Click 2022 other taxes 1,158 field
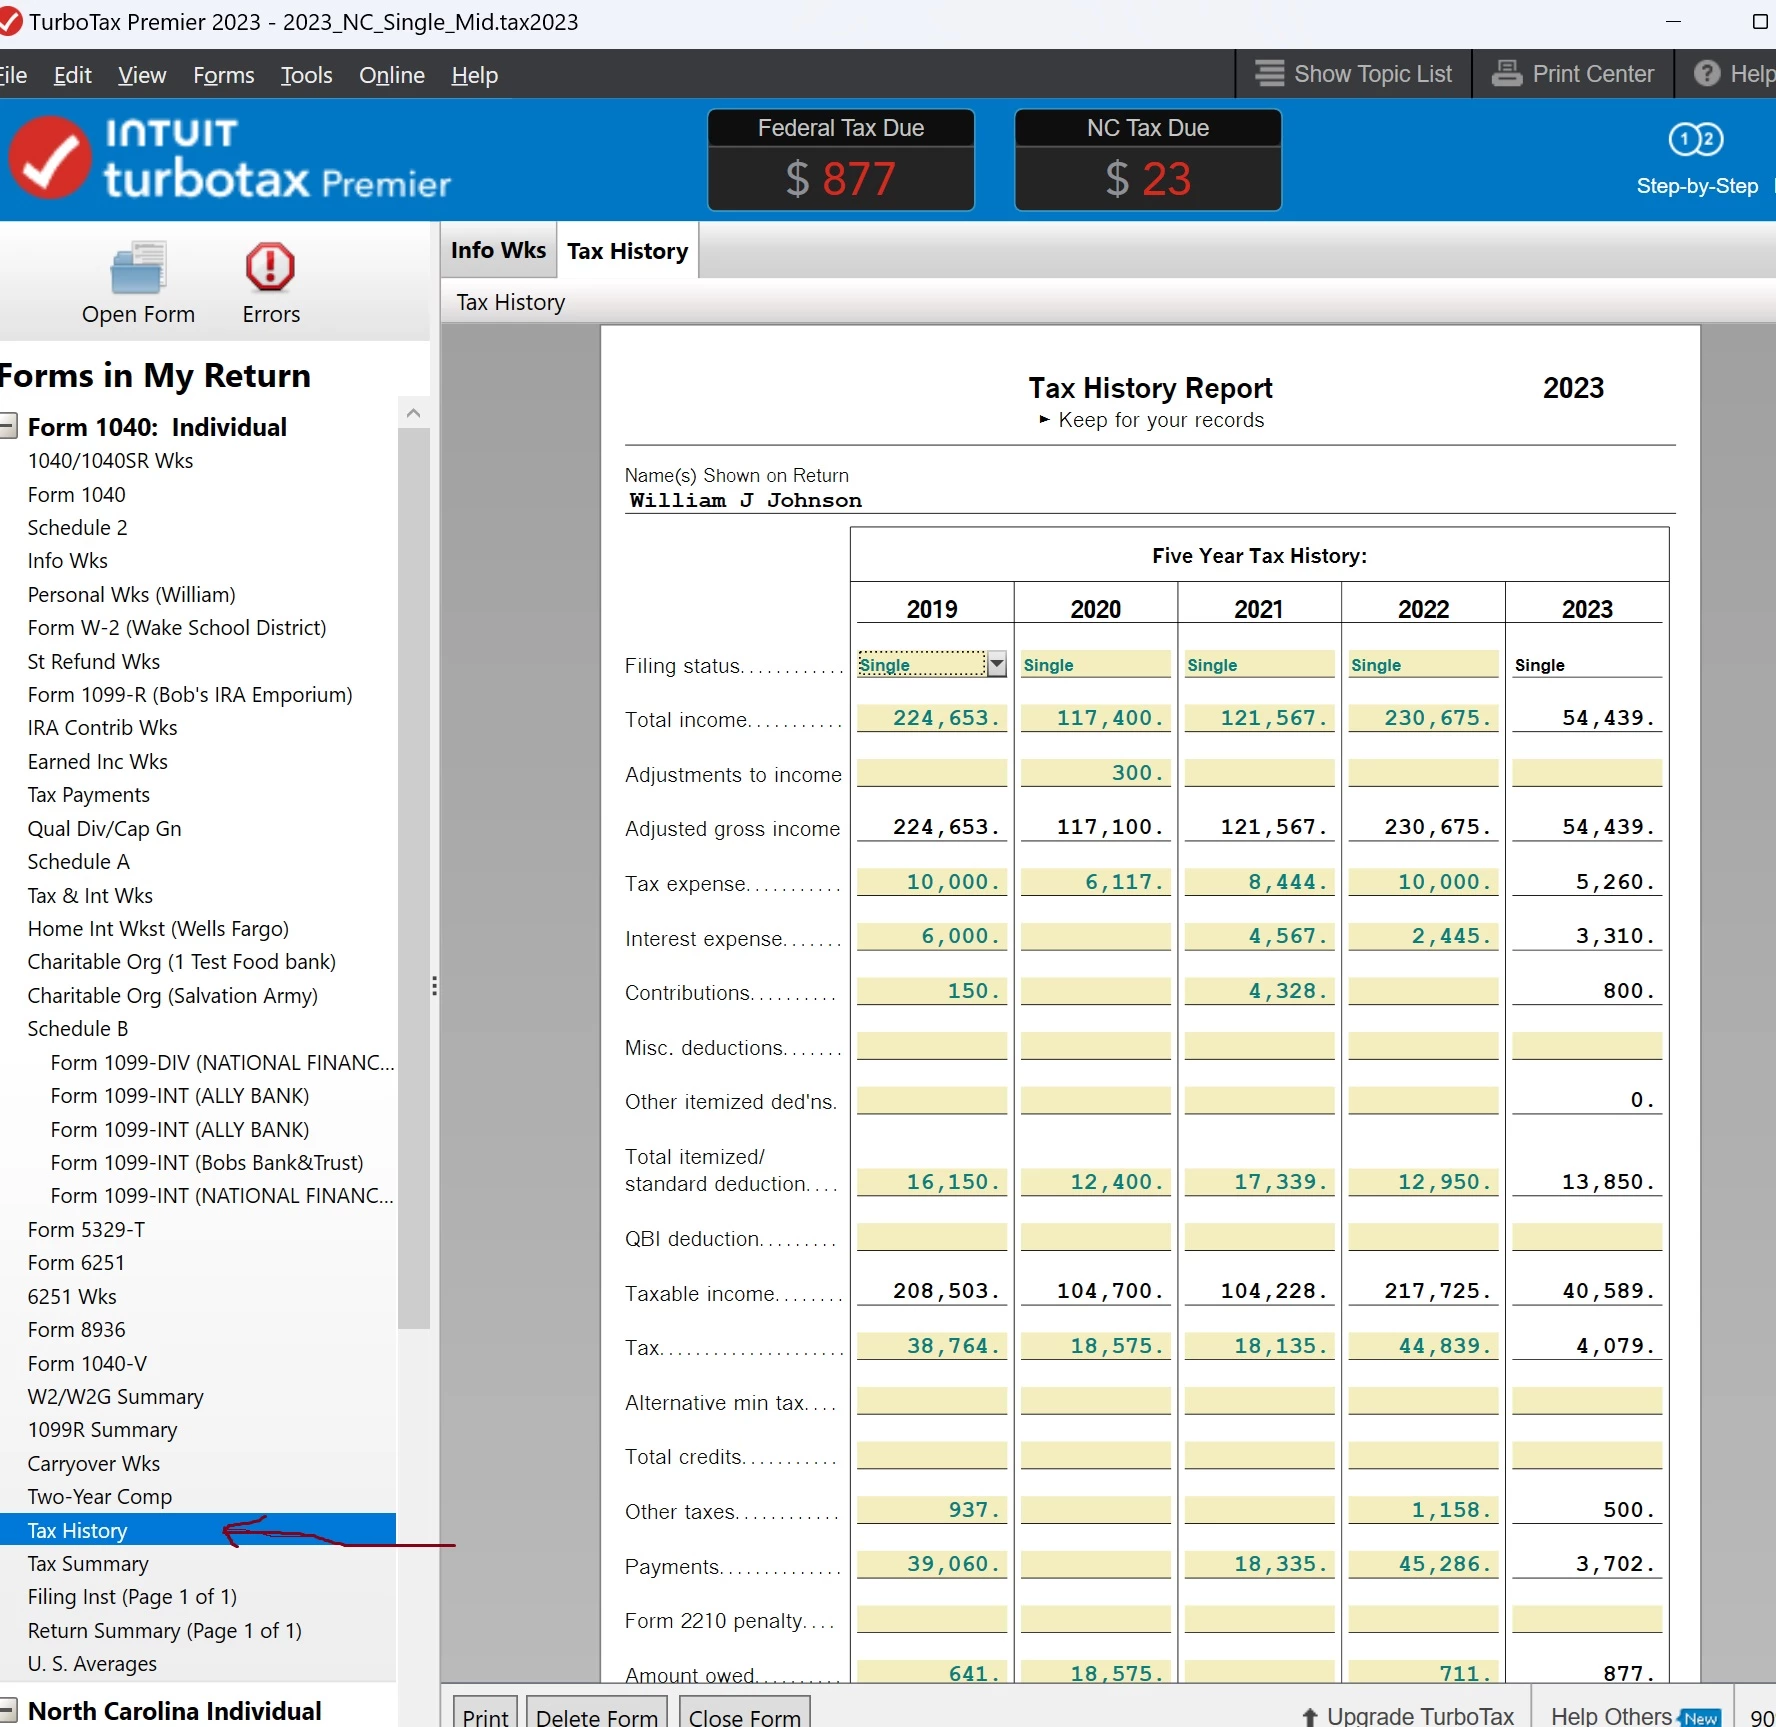 coord(1423,1509)
